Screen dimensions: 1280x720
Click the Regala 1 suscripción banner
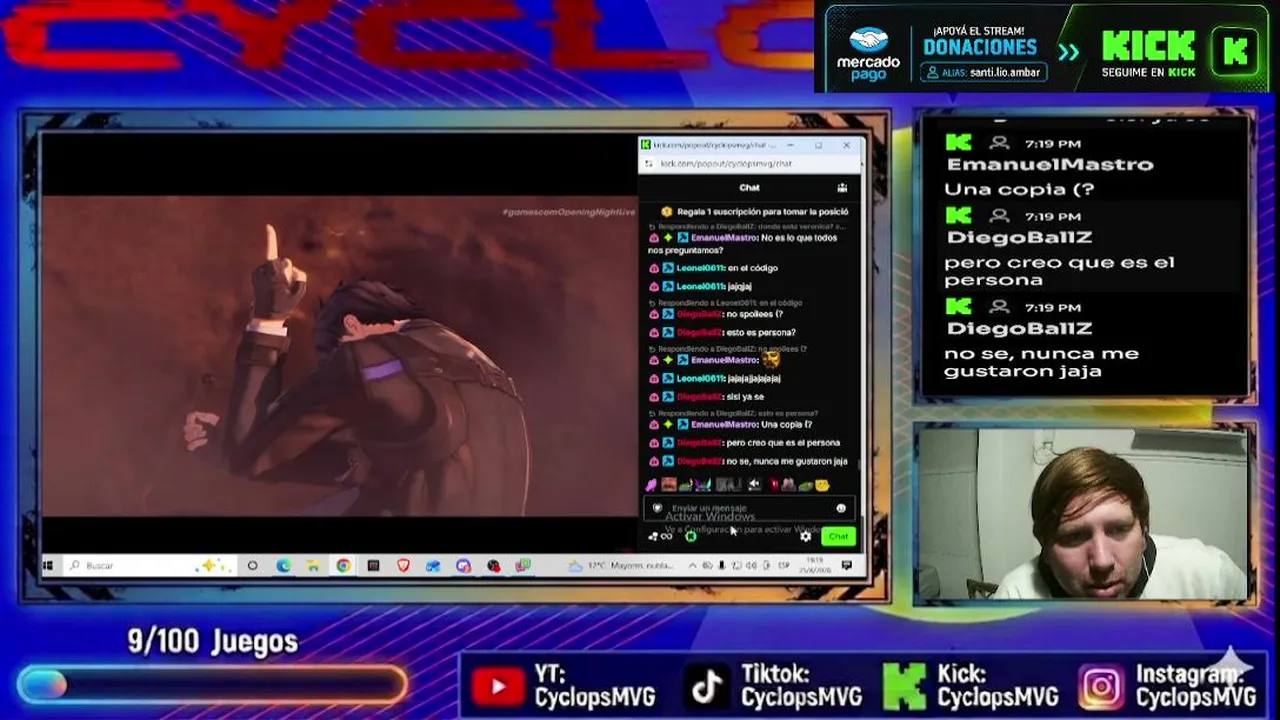(x=754, y=212)
